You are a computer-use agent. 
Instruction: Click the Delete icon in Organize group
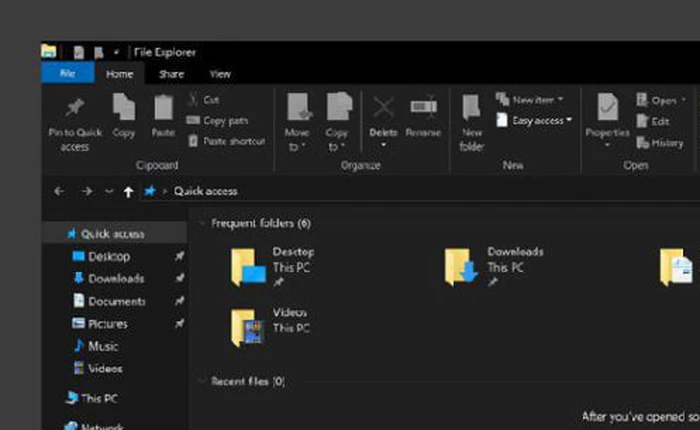pyautogui.click(x=383, y=108)
